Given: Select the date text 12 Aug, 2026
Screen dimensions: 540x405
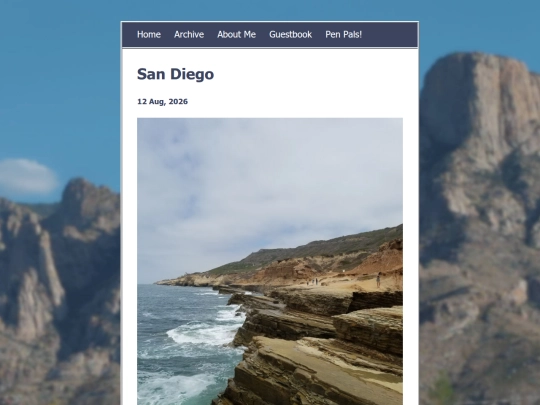Looking at the screenshot, I should pos(162,102).
